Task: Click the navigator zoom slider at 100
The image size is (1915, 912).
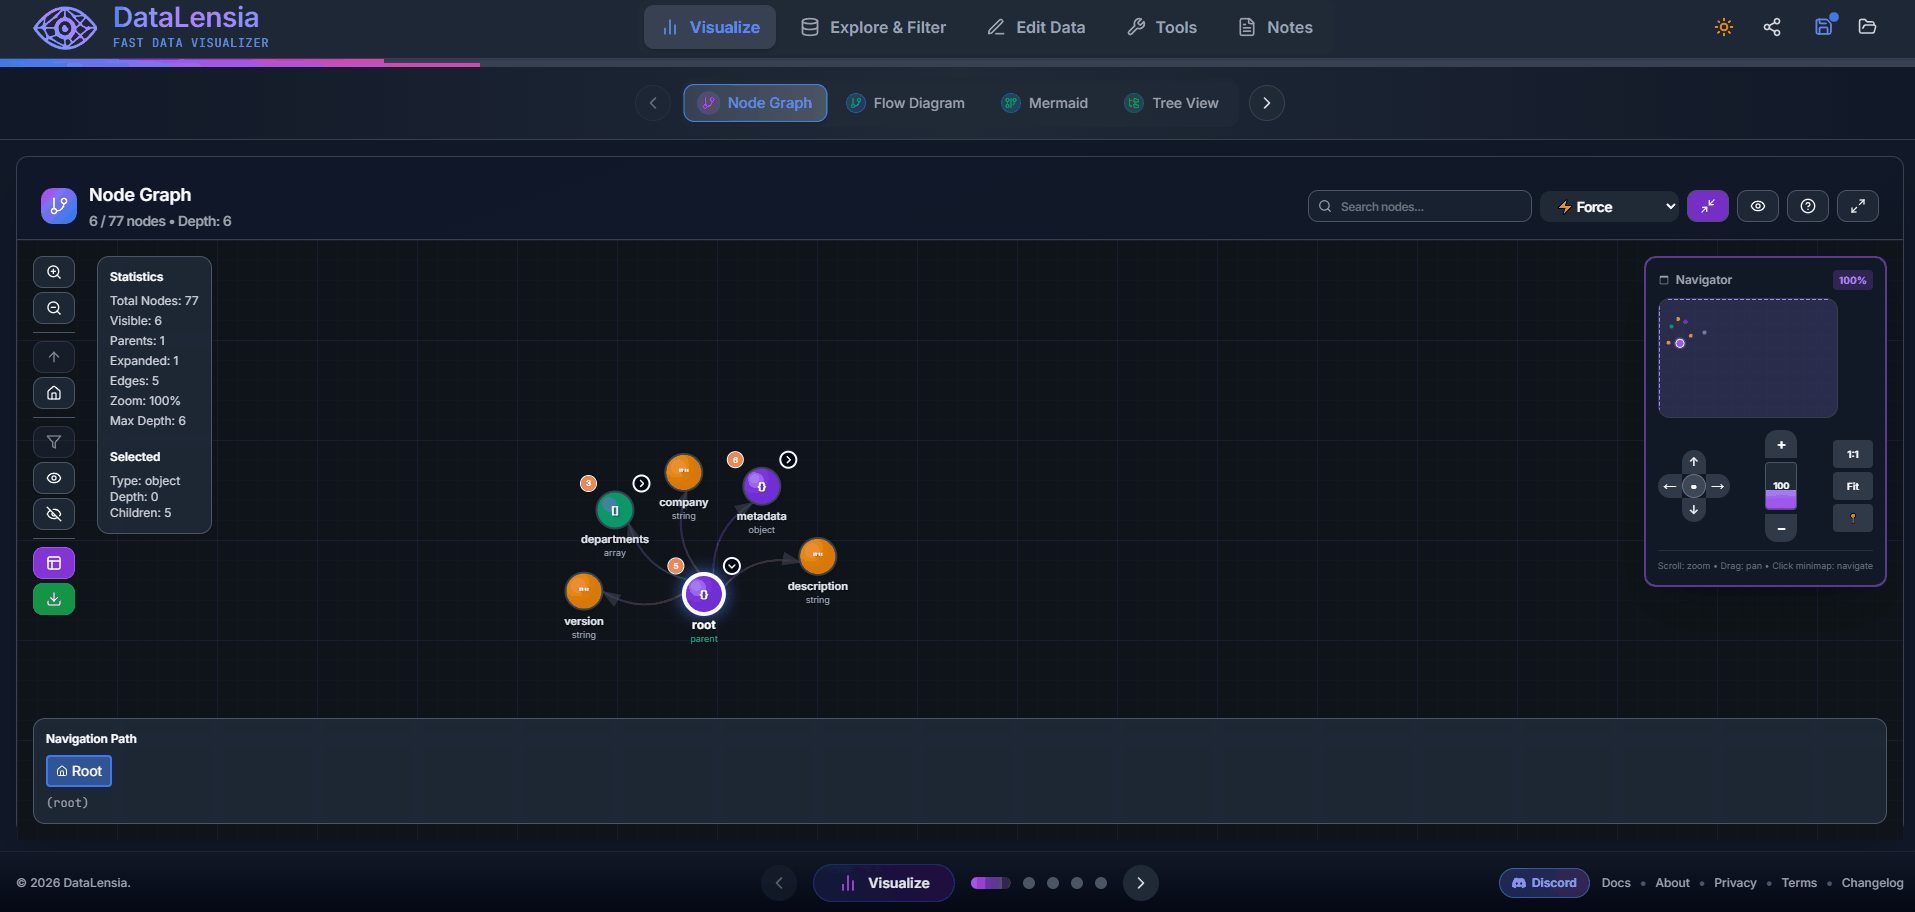Action: tap(1781, 486)
